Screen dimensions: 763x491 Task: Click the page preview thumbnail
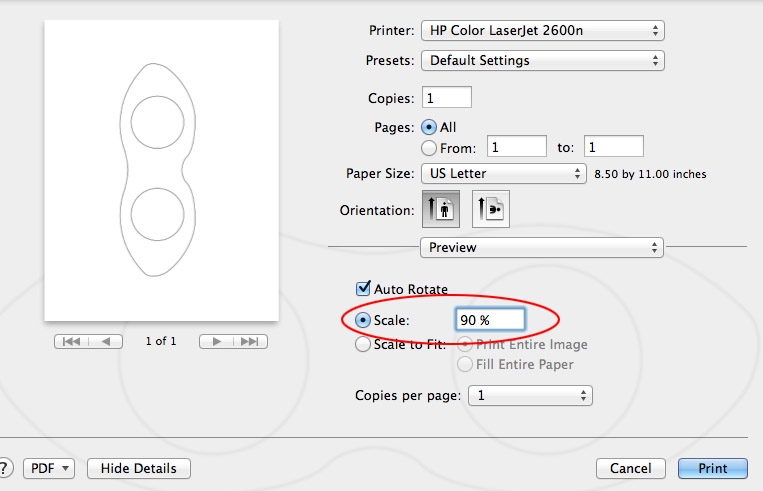click(x=162, y=170)
